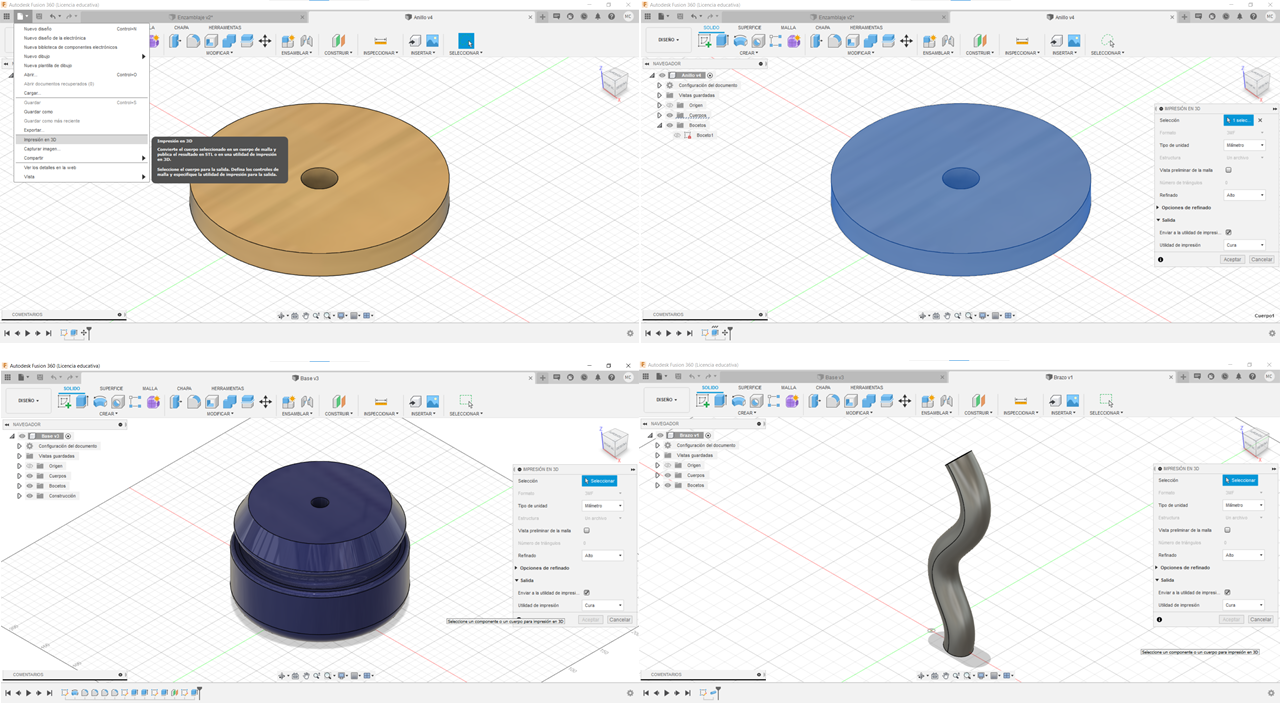Open Tipo de unidad dropdown in top-right dialog

point(1245,145)
